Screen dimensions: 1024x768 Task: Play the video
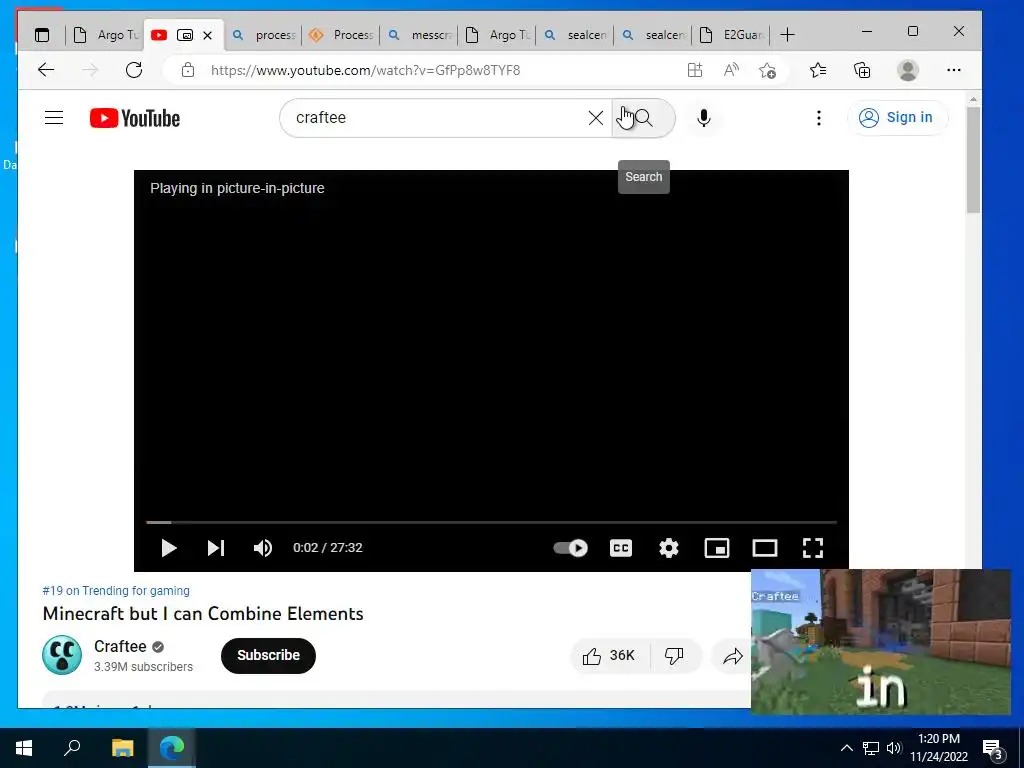click(x=168, y=547)
